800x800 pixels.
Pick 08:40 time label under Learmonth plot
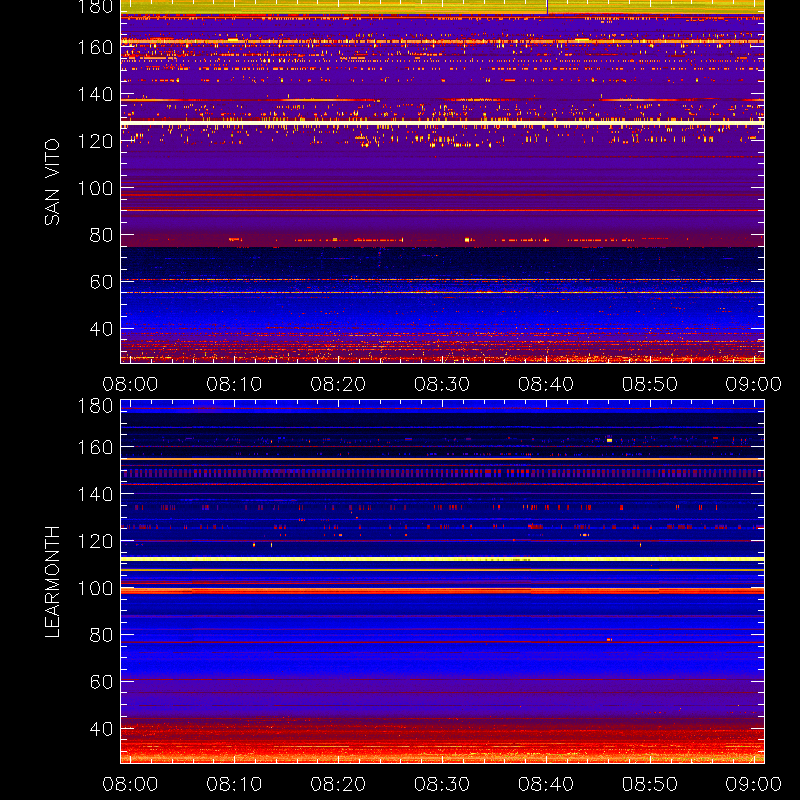546,784
